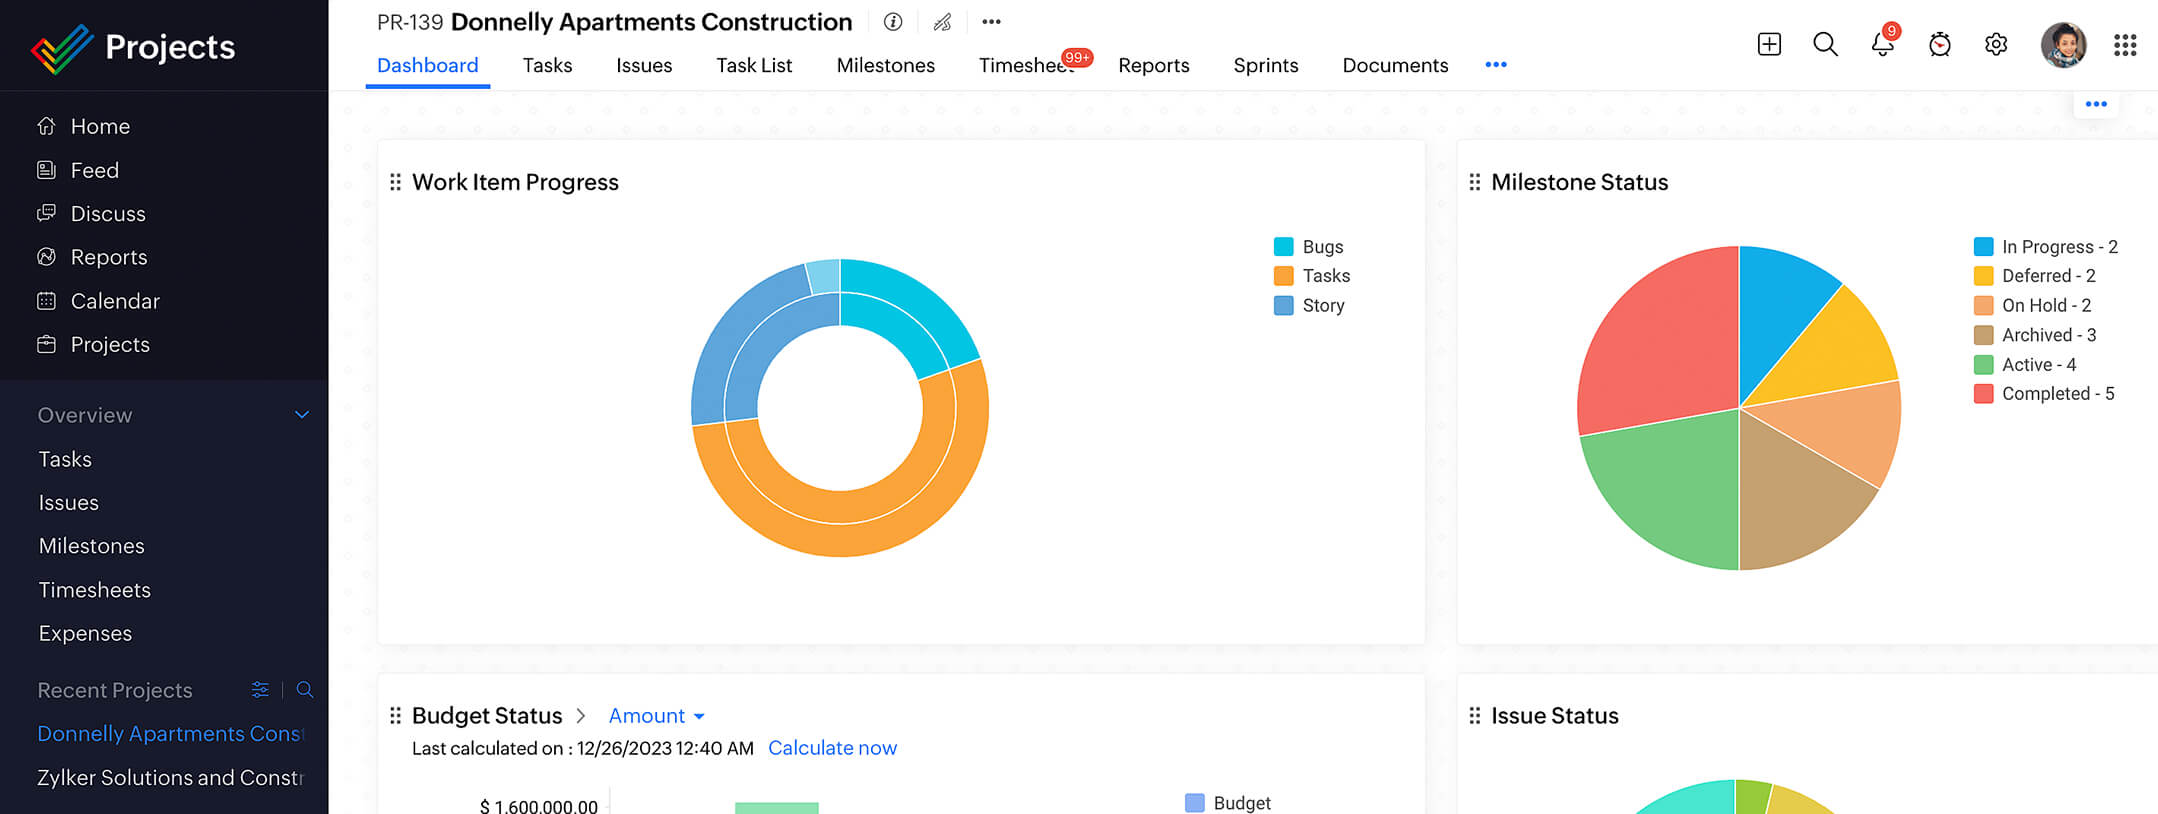
Task: Toggle Completed - 5 milestone legend entry
Action: (2046, 394)
